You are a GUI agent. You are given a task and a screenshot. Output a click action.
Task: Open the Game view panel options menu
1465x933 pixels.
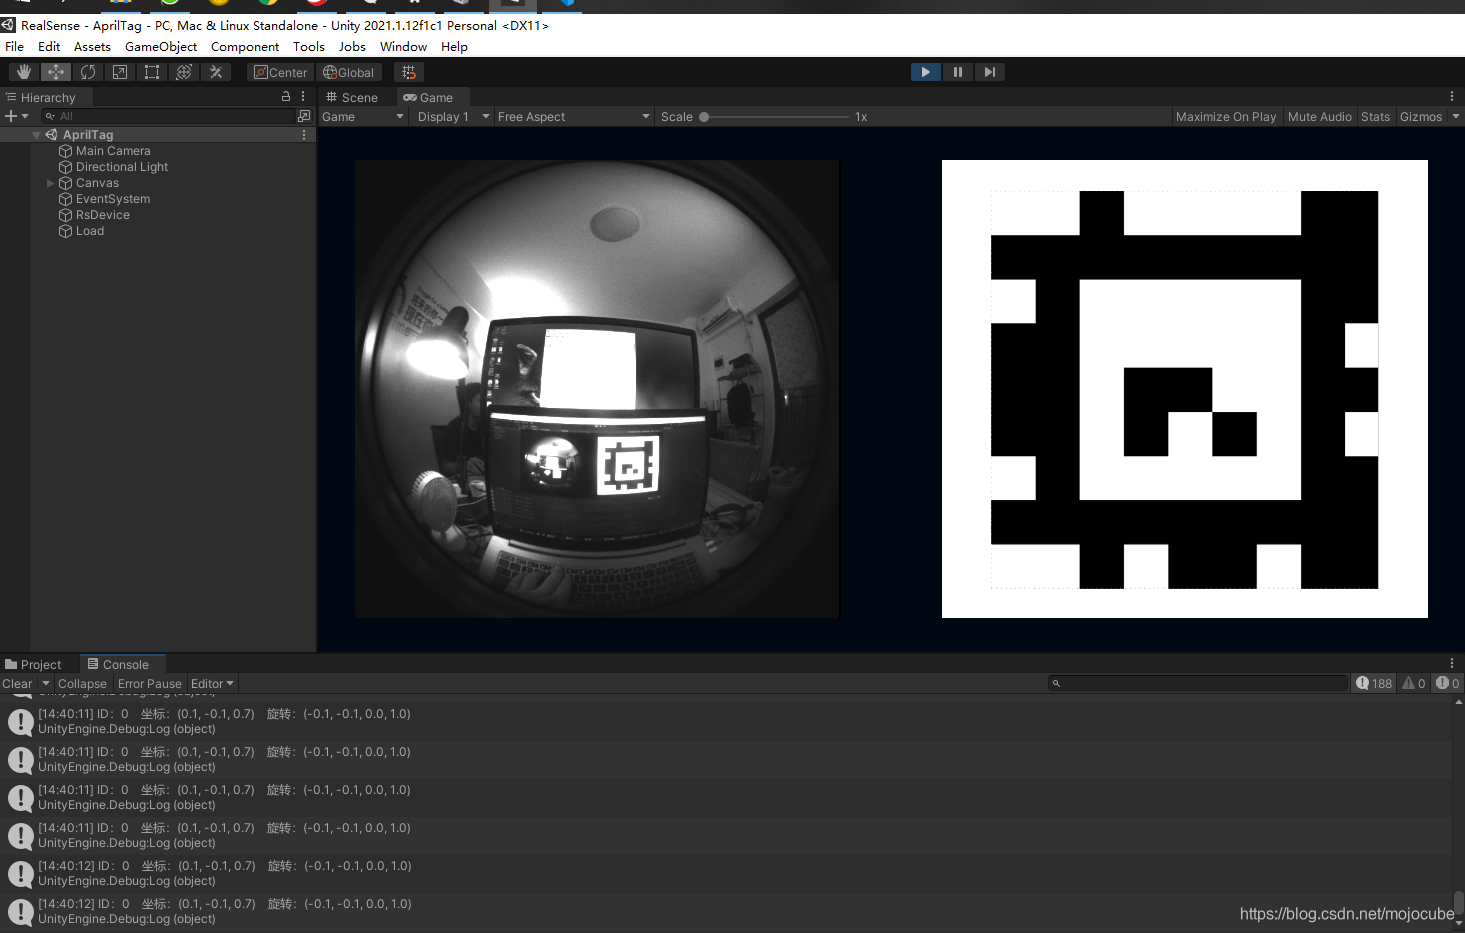1452,97
